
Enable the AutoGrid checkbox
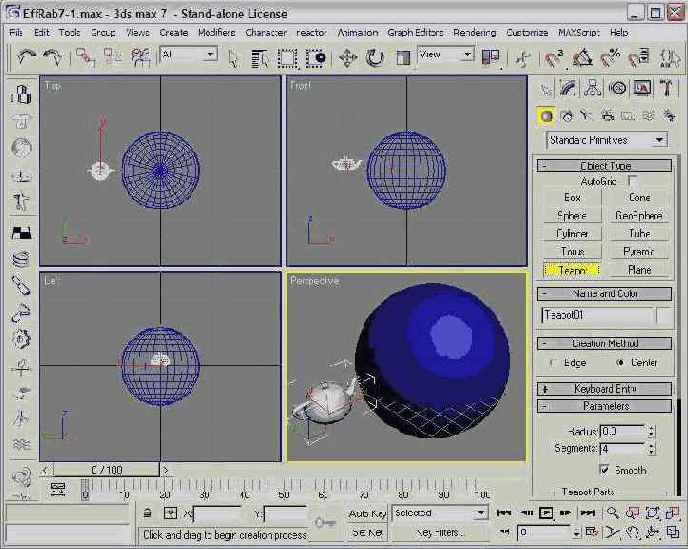point(632,181)
